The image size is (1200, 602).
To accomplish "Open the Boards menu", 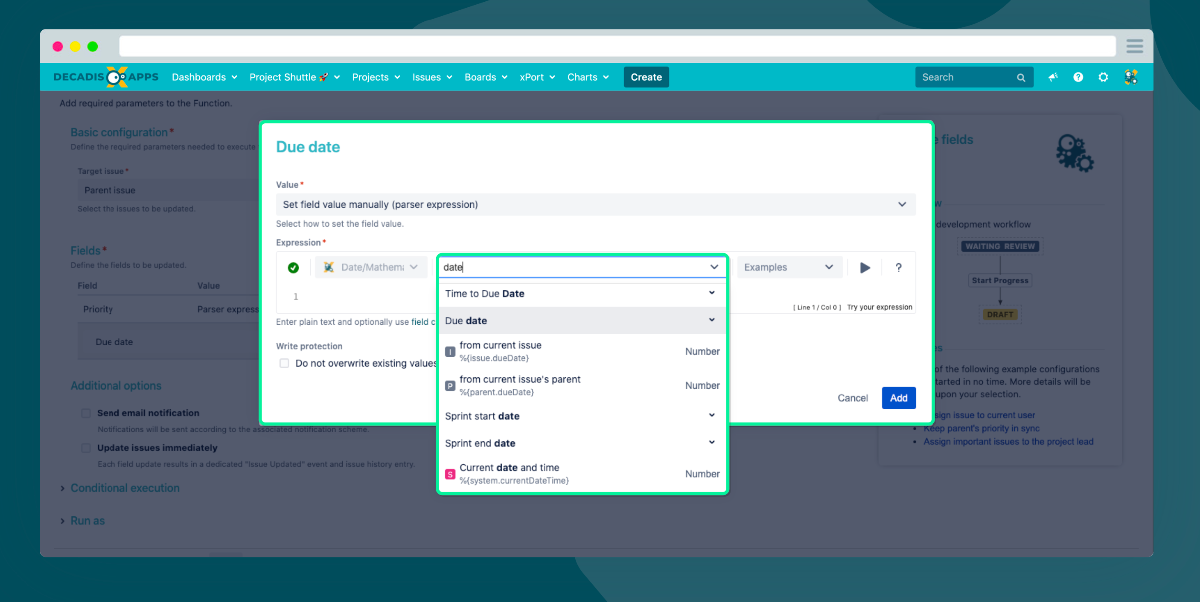I will click(485, 77).
